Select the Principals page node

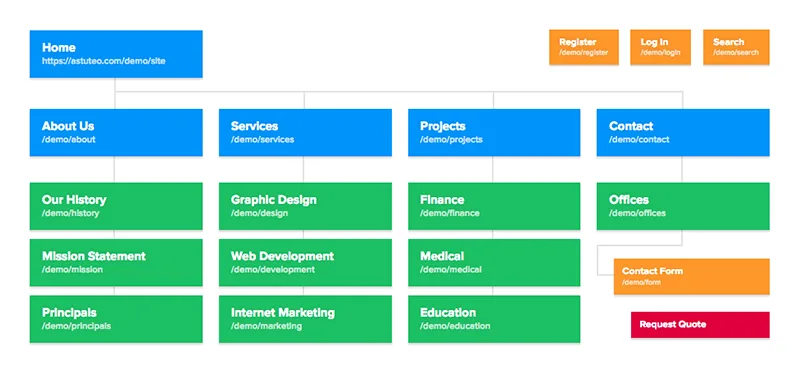point(116,319)
